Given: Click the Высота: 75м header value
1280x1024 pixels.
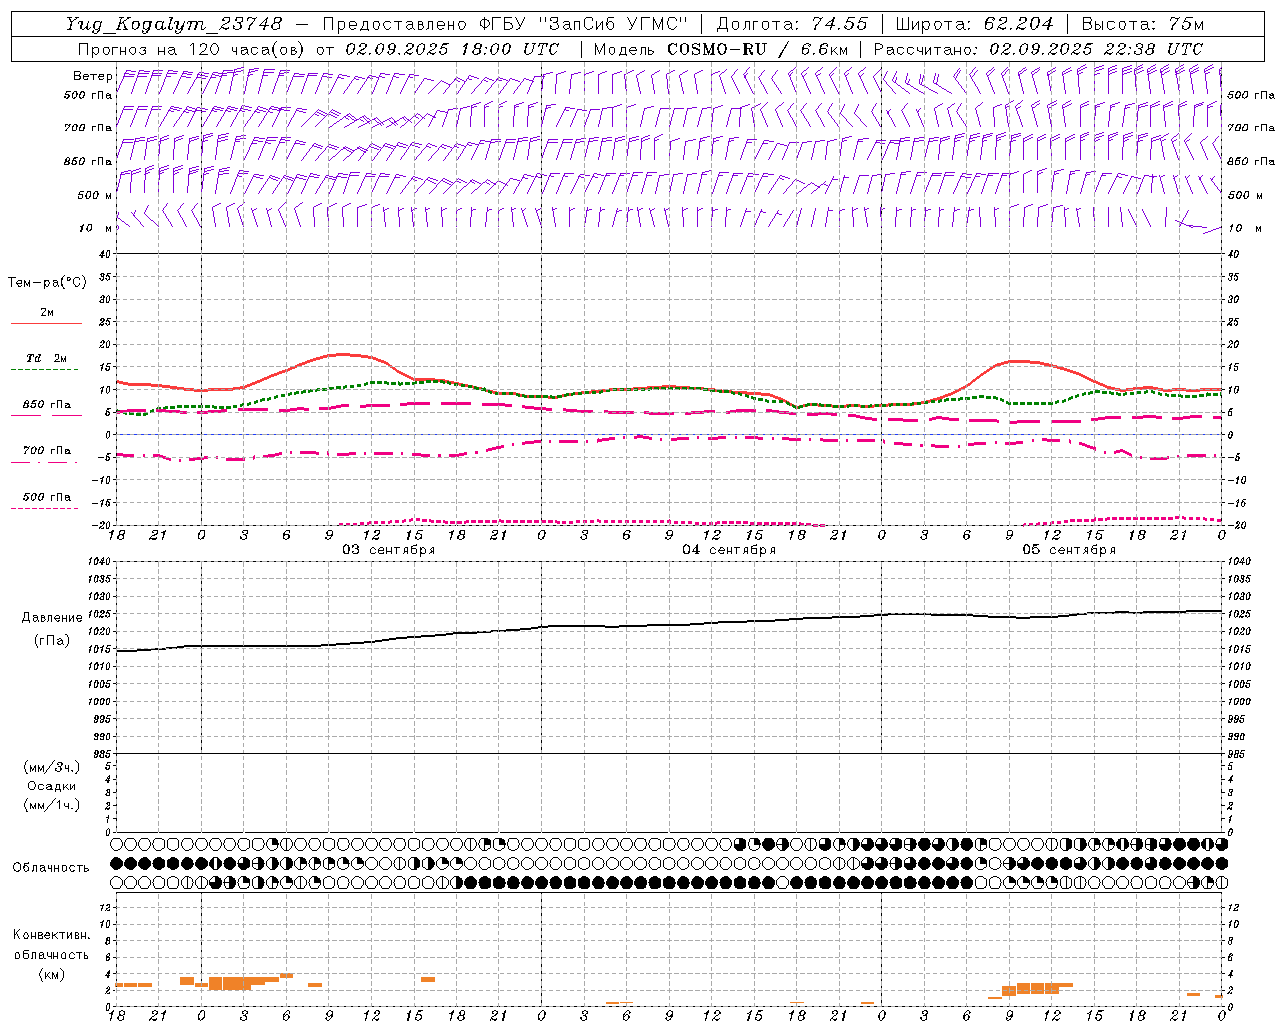Looking at the screenshot, I should pyautogui.click(x=1143, y=24).
